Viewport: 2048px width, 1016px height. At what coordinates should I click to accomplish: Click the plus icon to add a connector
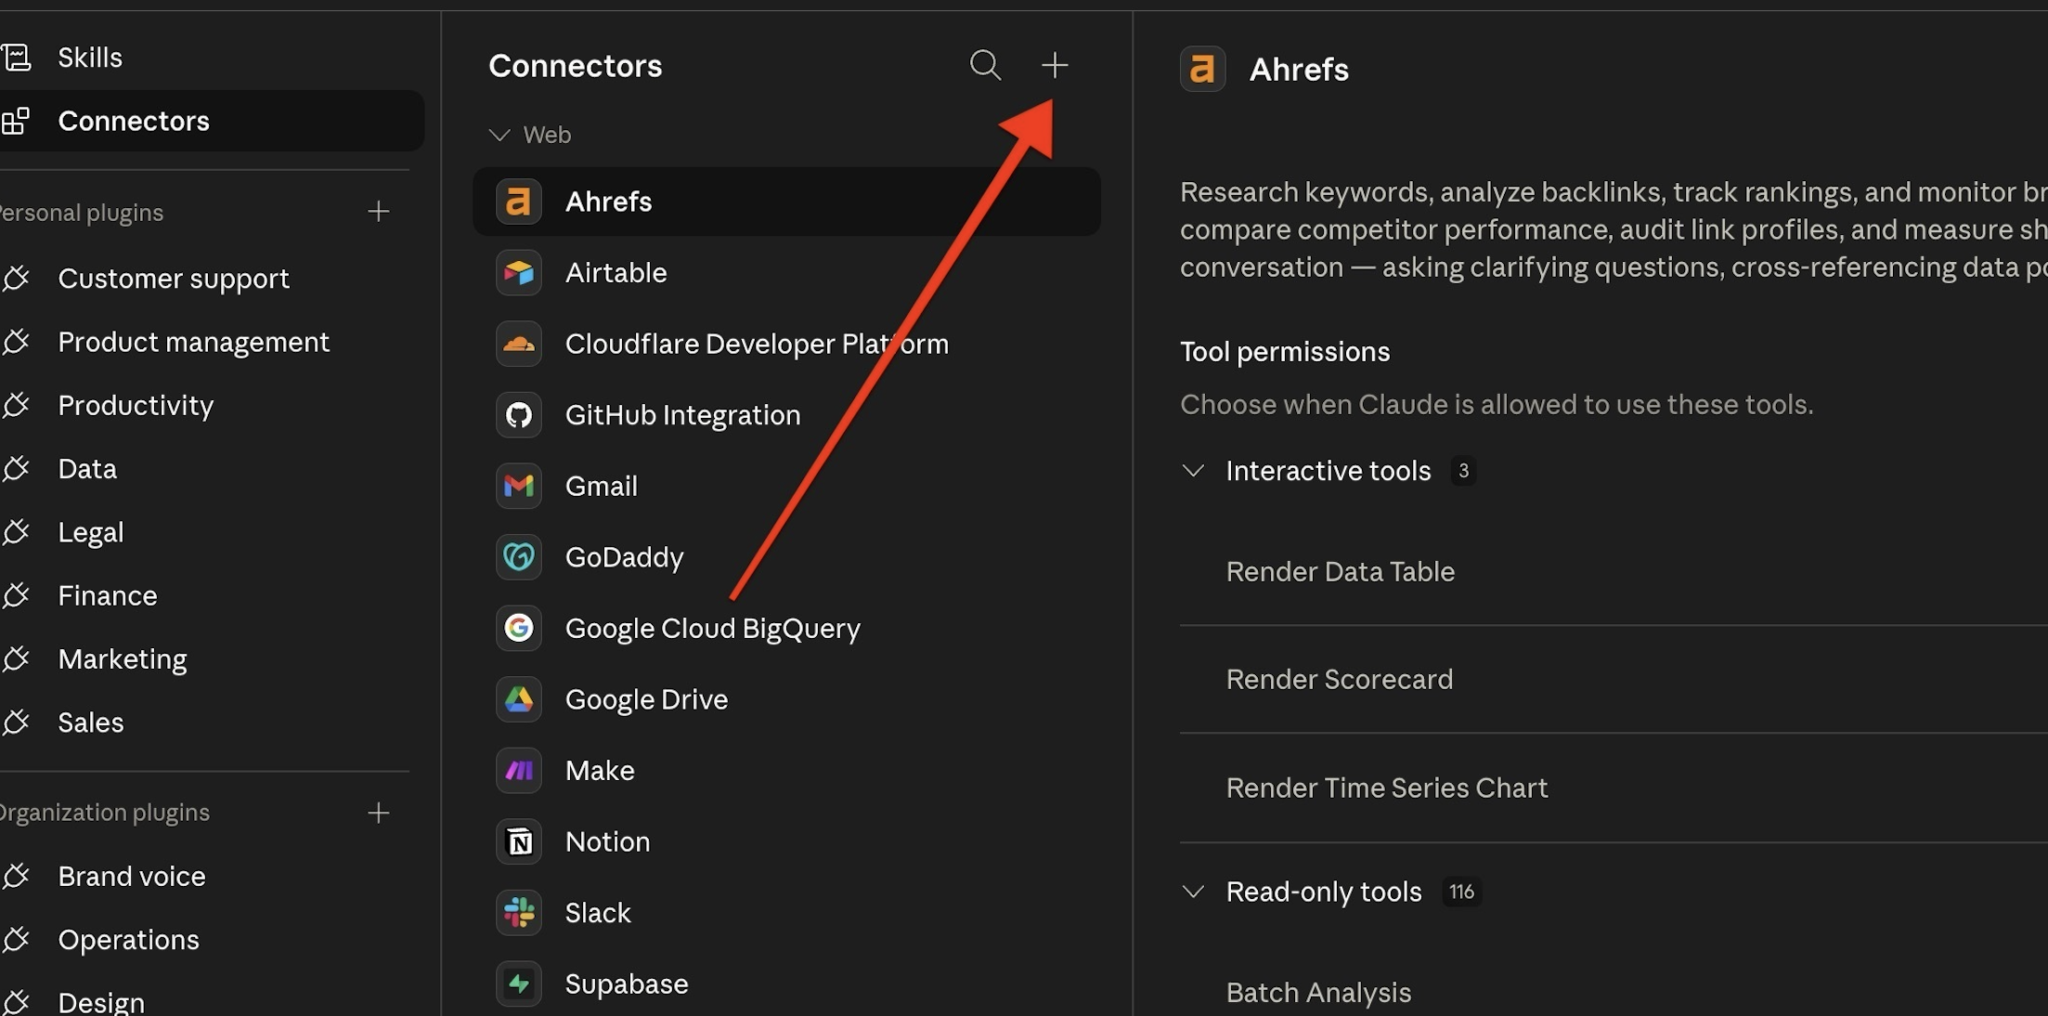pos(1054,65)
